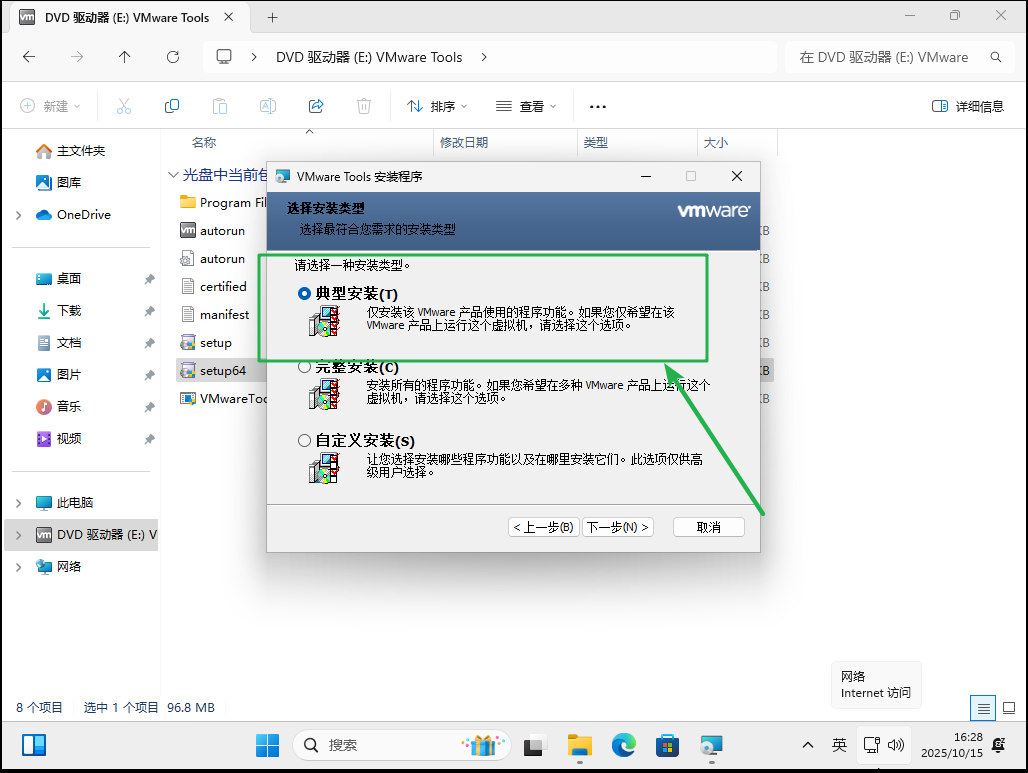
Task: Open the Windows Start menu
Action: [x=267, y=745]
